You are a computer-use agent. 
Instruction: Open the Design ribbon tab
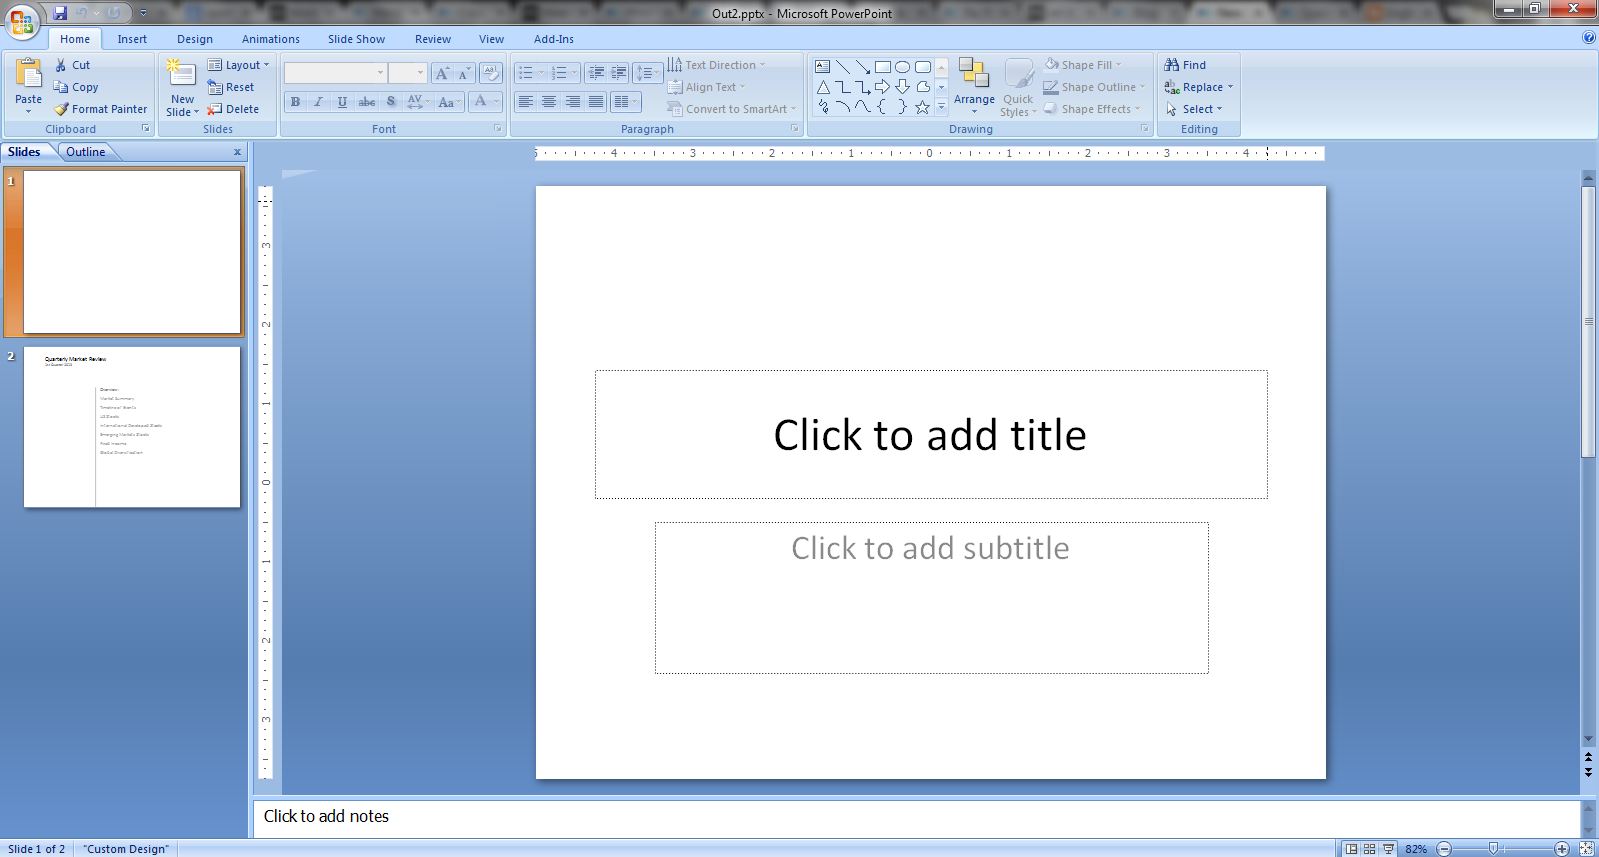[x=195, y=39]
